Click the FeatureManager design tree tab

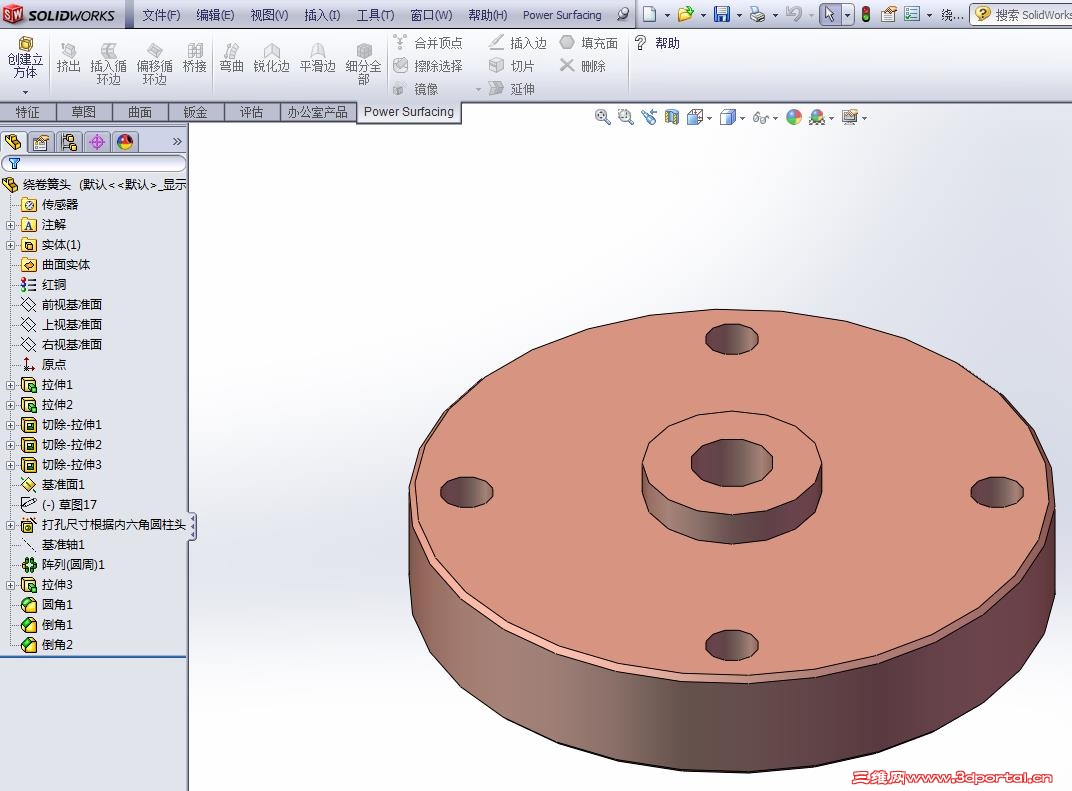(x=13, y=142)
